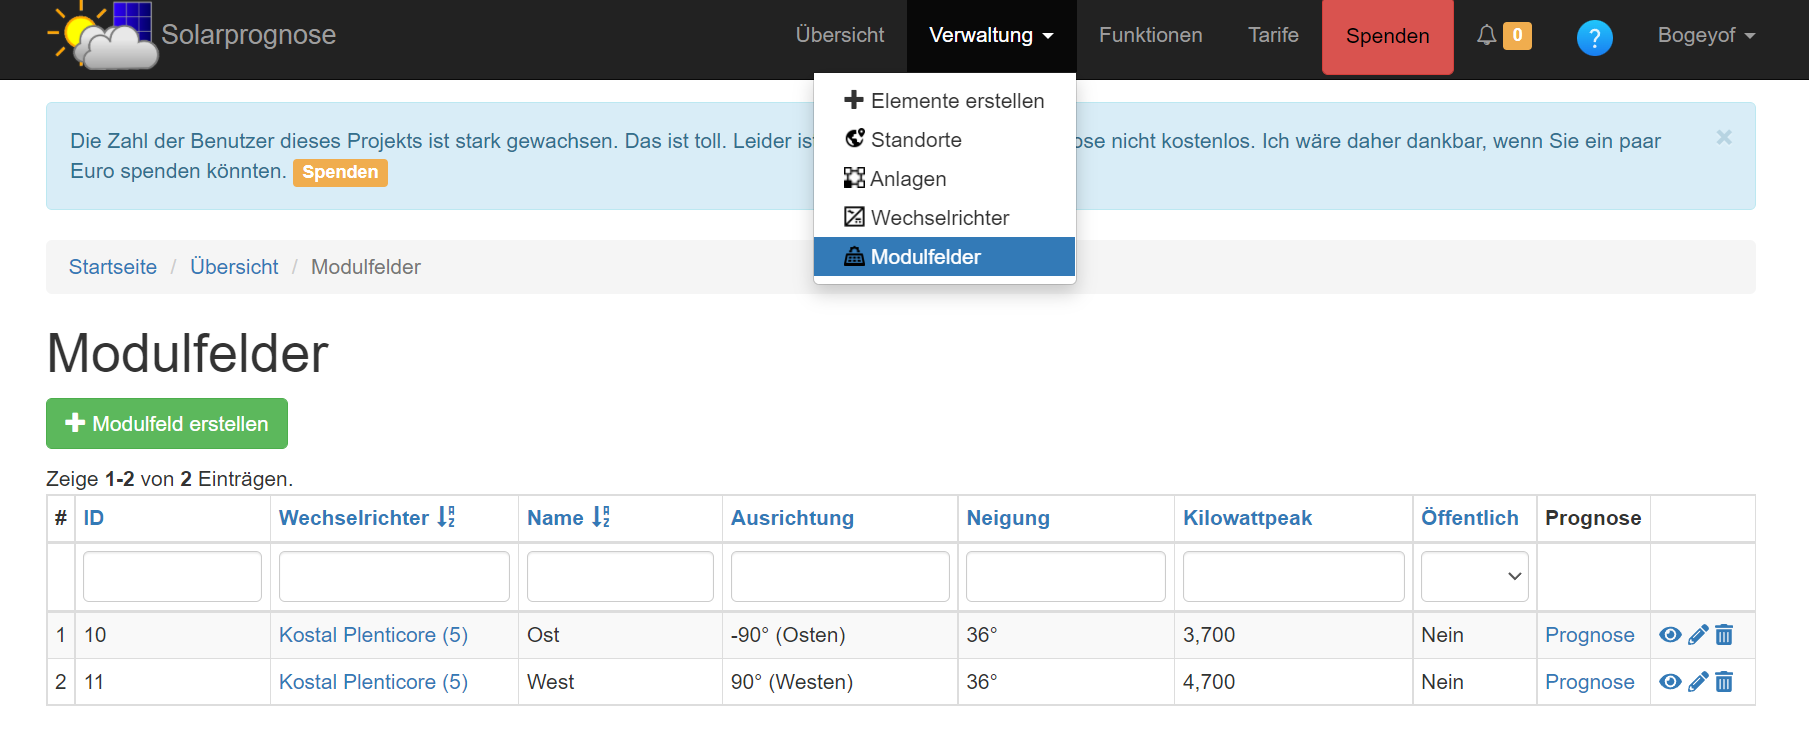Open the Bogeyof user menu
The width and height of the screenshot is (1809, 755).
1706,36
